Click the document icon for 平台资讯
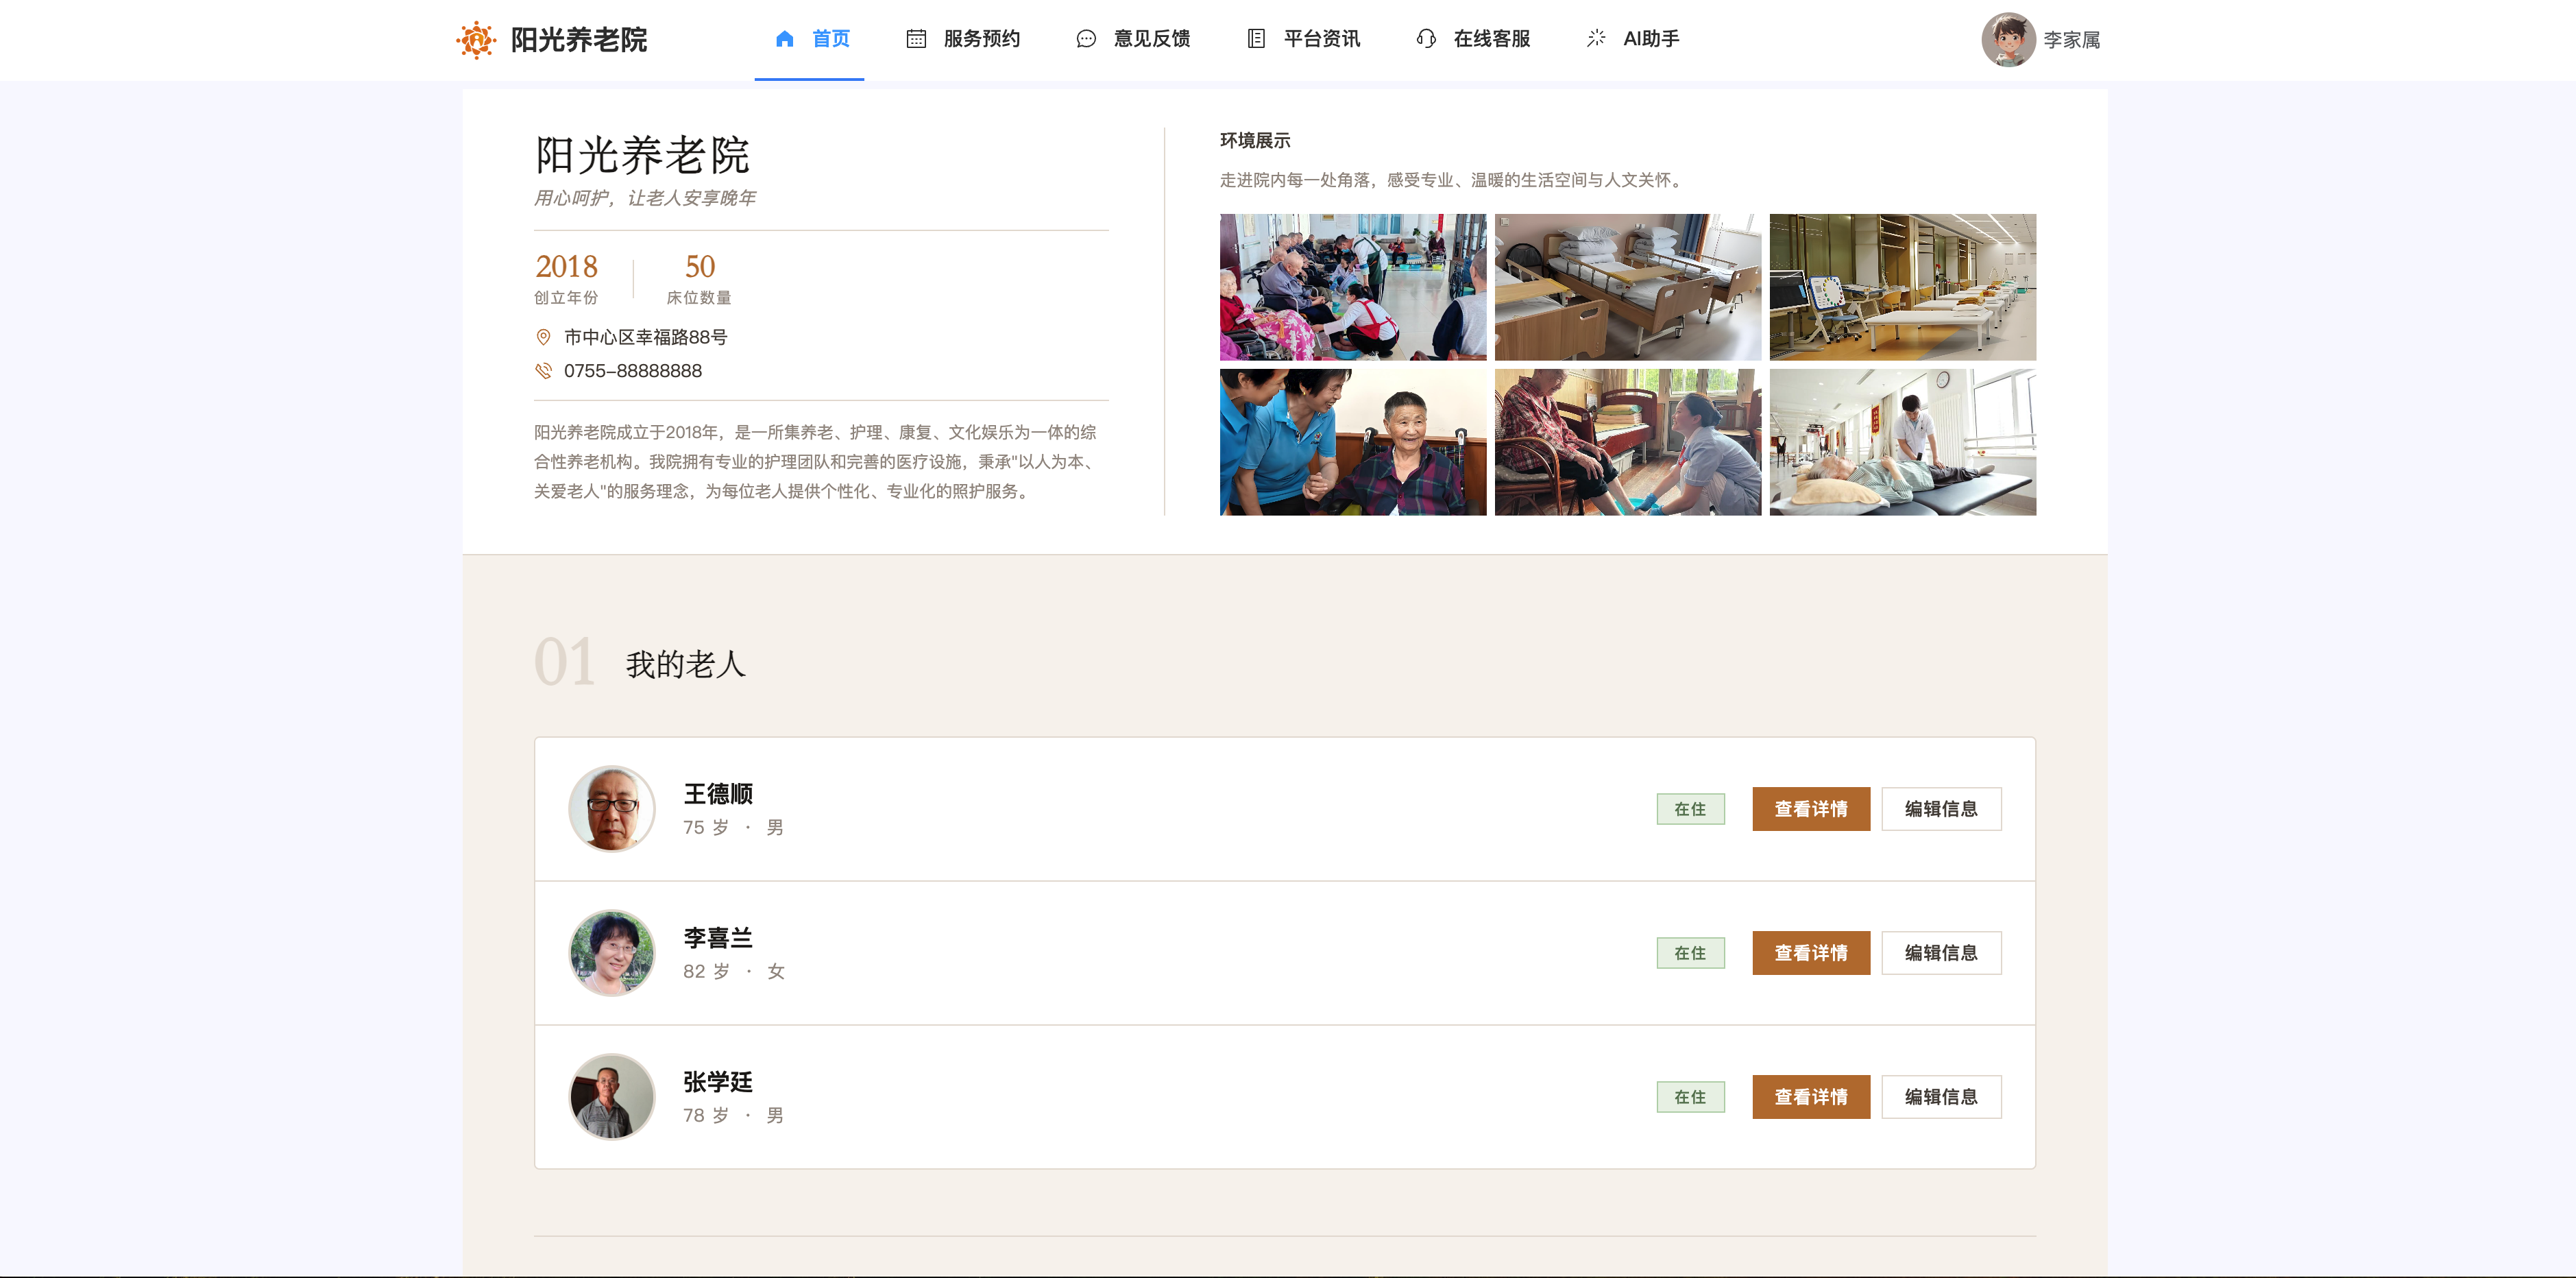This screenshot has height=1278, width=2576. coord(1256,39)
